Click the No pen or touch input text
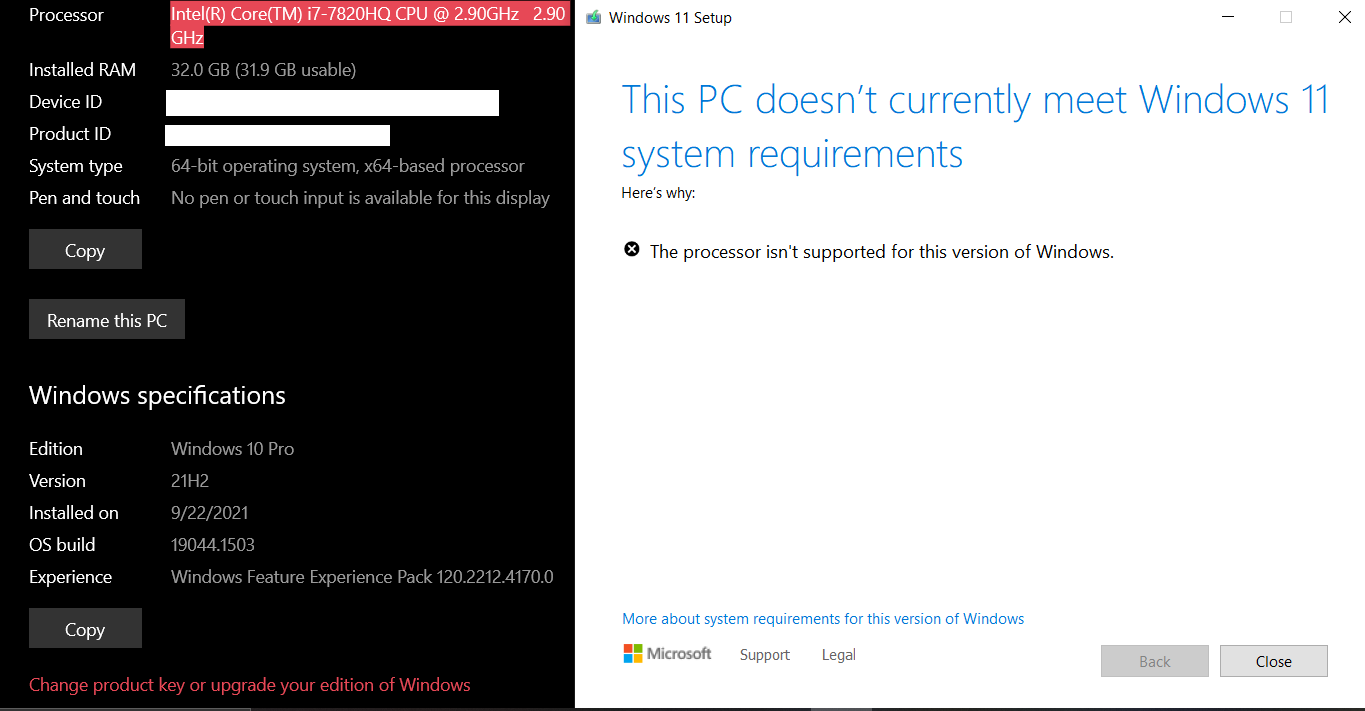The height and width of the screenshot is (711, 1365). point(360,198)
